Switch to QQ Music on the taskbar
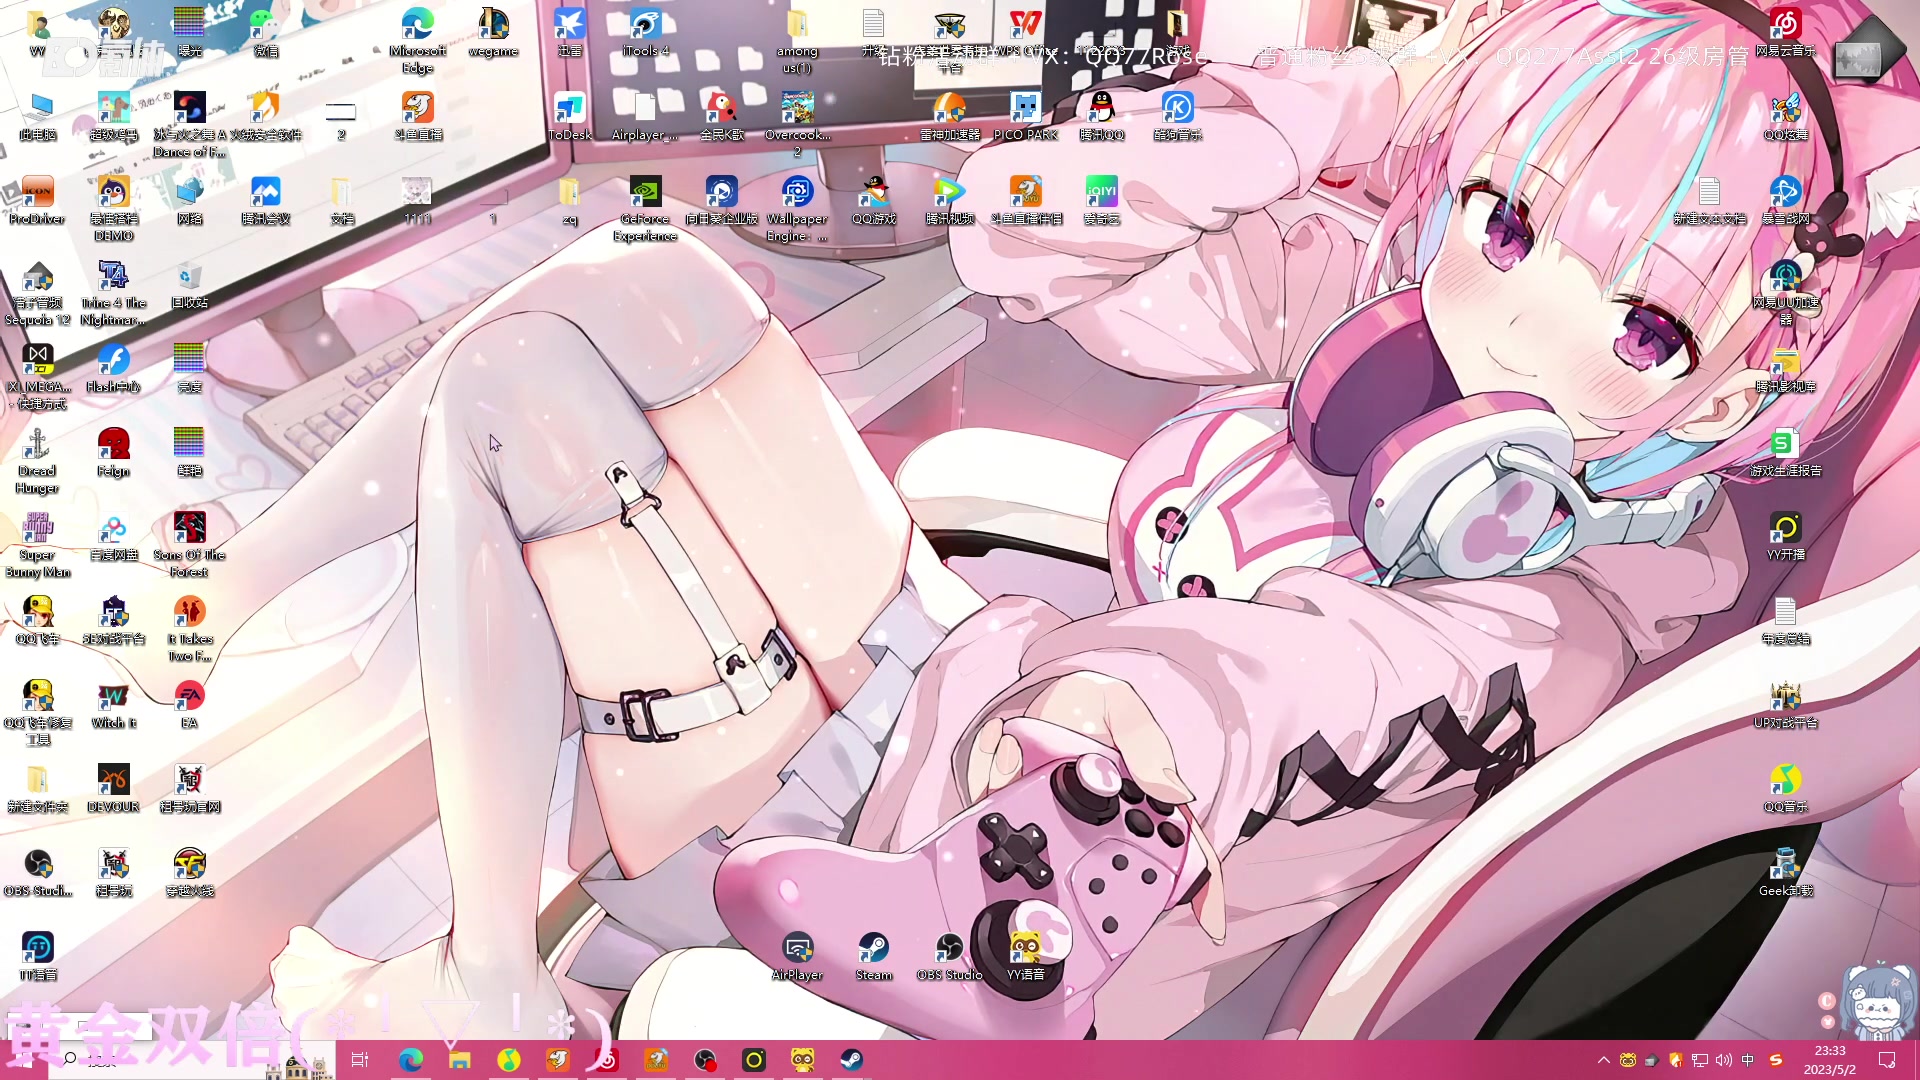This screenshot has width=1920, height=1080. pyautogui.click(x=509, y=1059)
